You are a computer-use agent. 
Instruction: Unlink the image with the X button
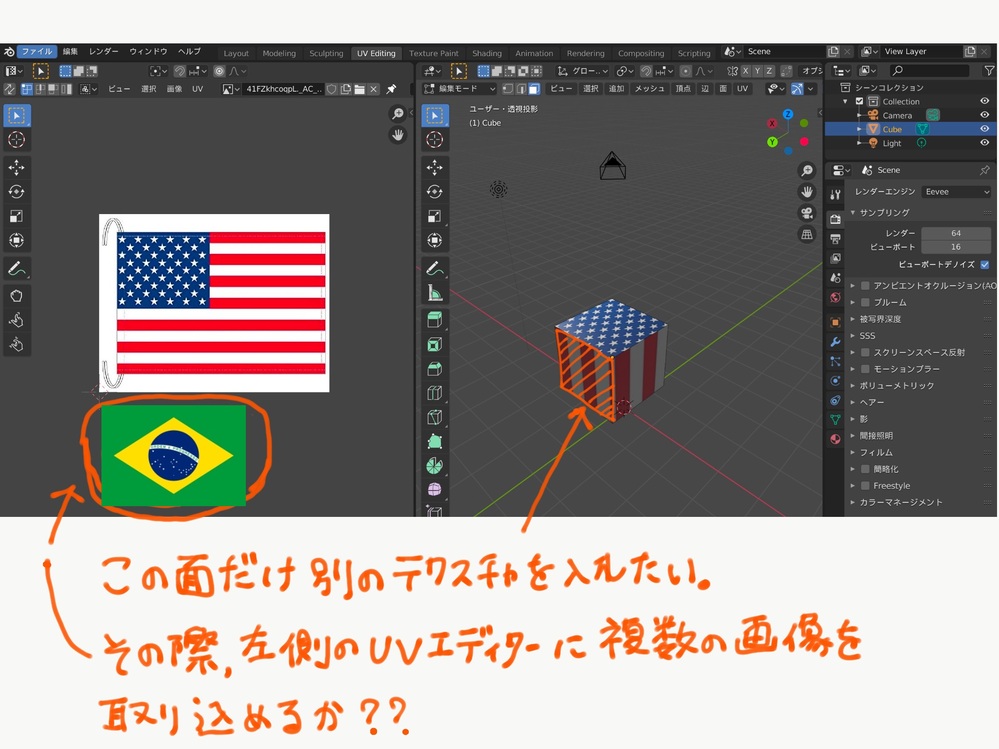(374, 89)
